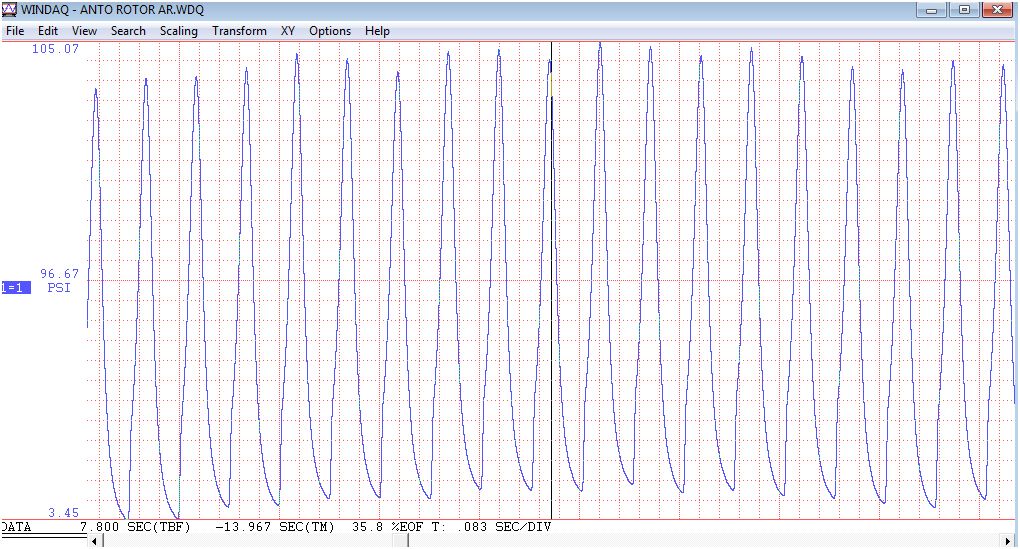Open the Scaling menu

[x=179, y=31]
